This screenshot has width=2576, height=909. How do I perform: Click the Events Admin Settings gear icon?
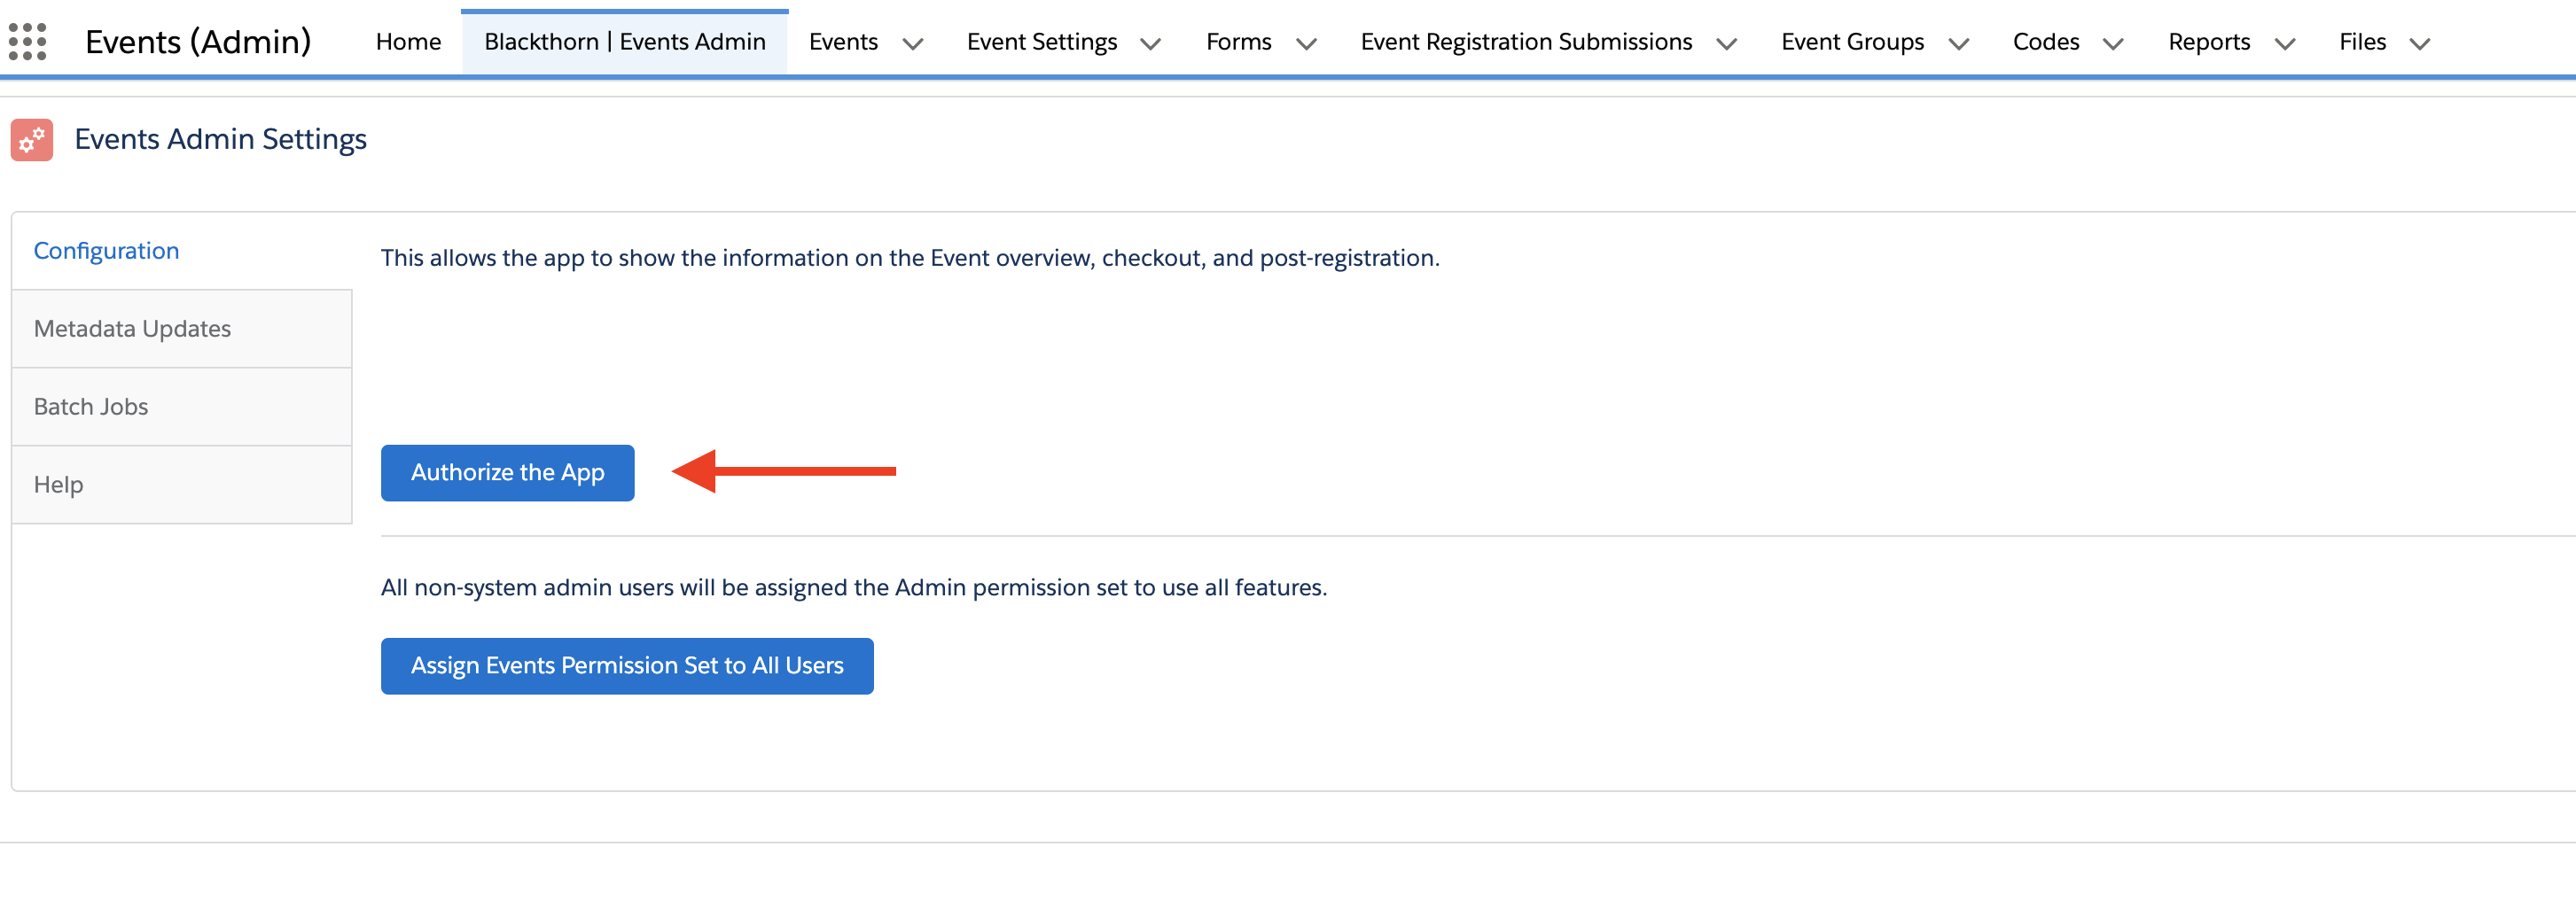[32, 140]
